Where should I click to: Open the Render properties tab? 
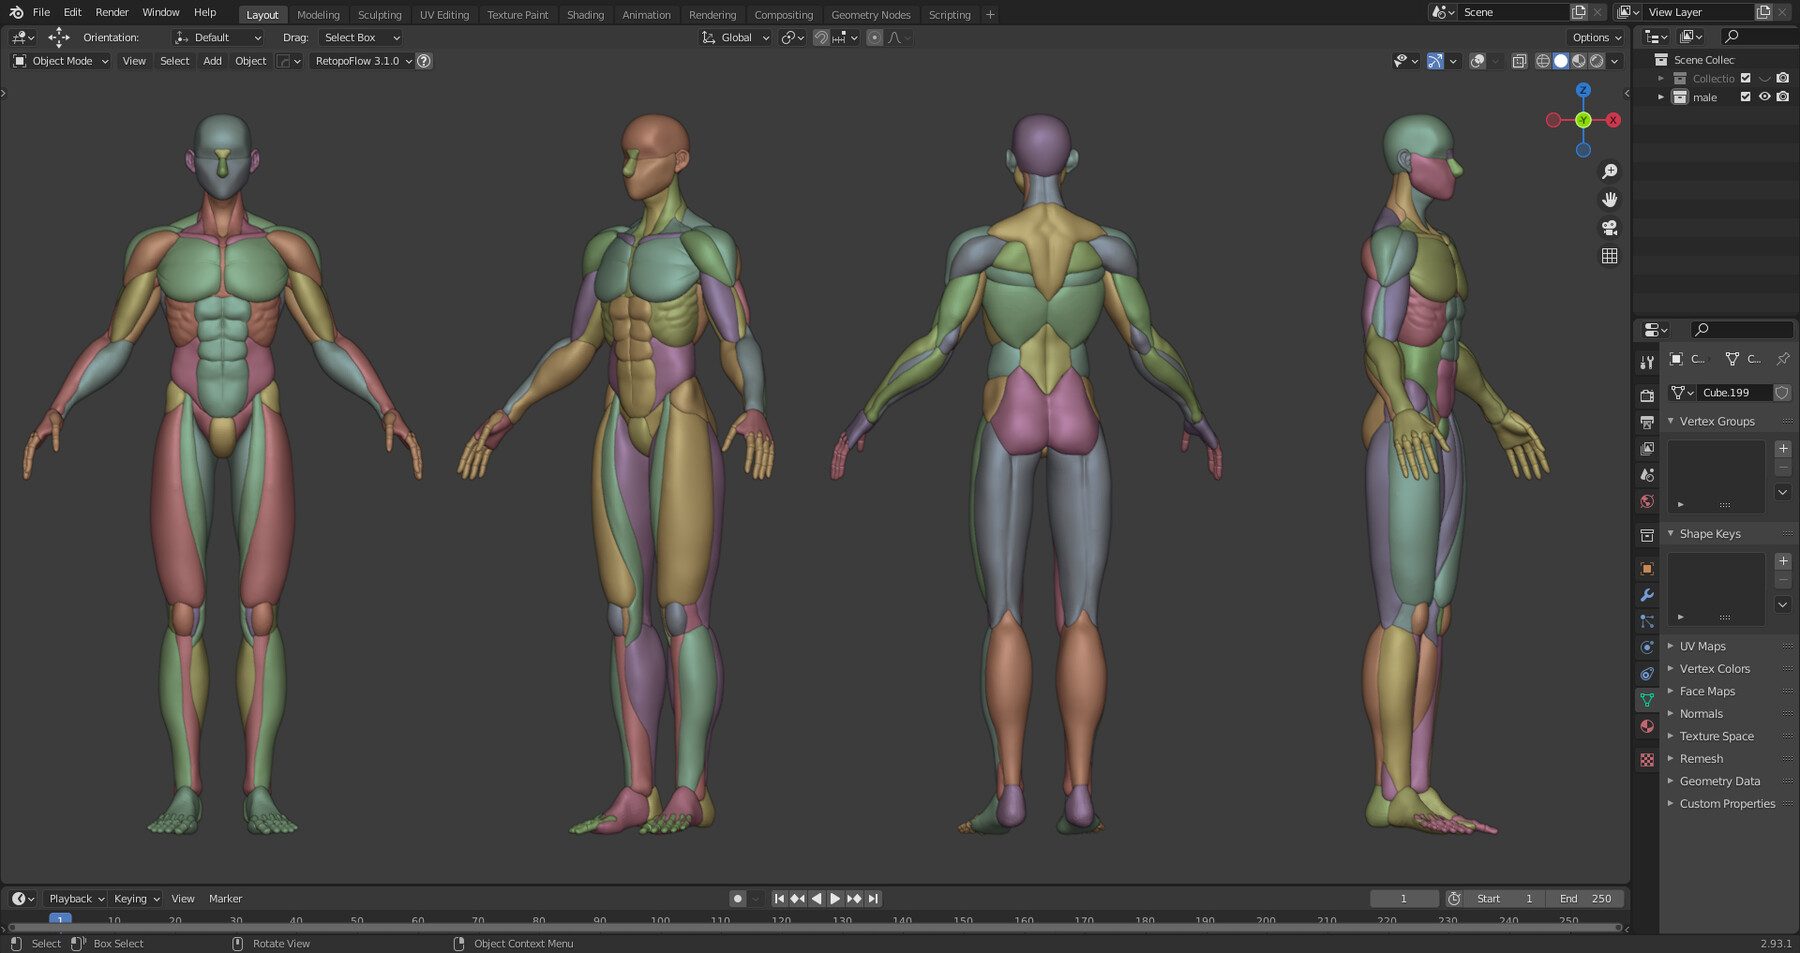1647,396
